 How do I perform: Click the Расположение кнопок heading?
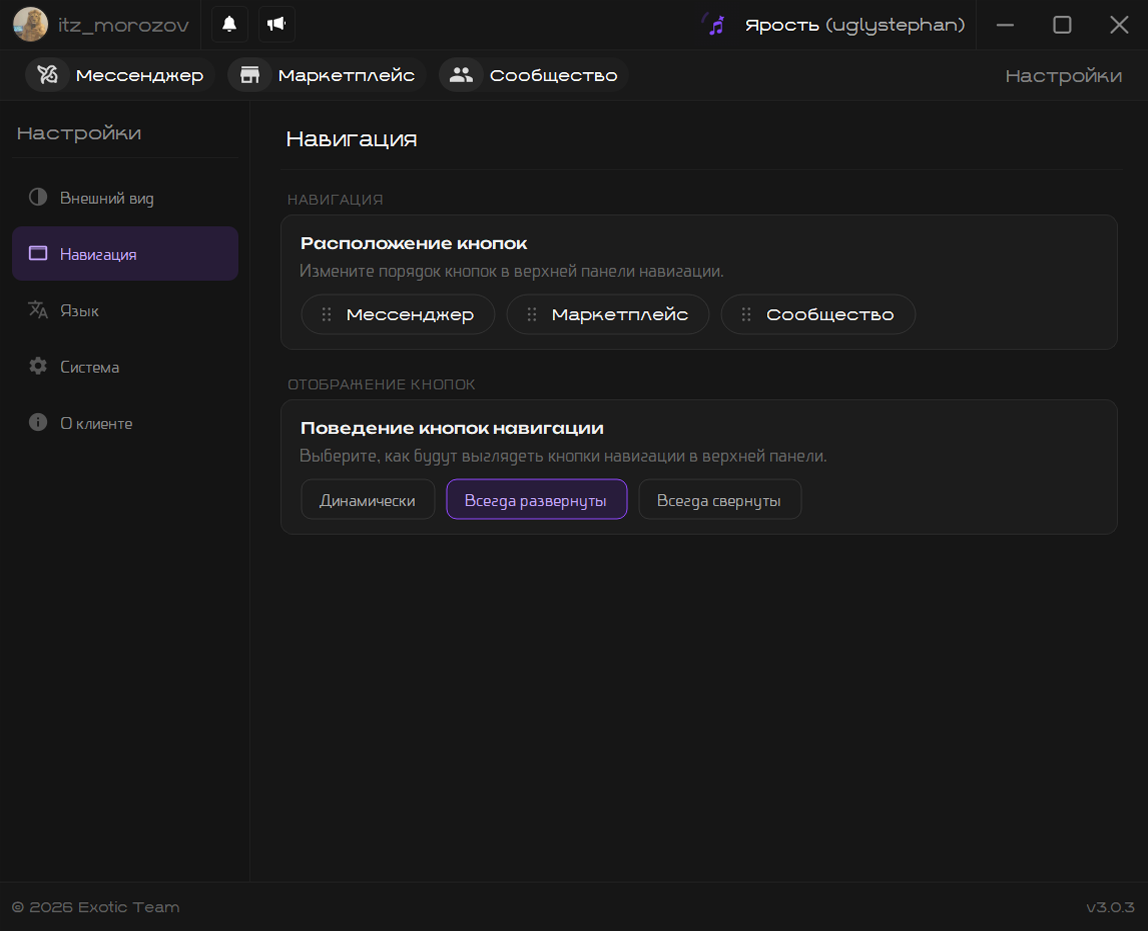(x=414, y=243)
